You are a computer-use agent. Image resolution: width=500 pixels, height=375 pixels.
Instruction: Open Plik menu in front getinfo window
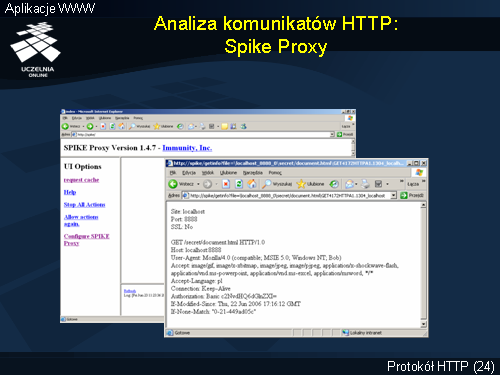(x=173, y=173)
